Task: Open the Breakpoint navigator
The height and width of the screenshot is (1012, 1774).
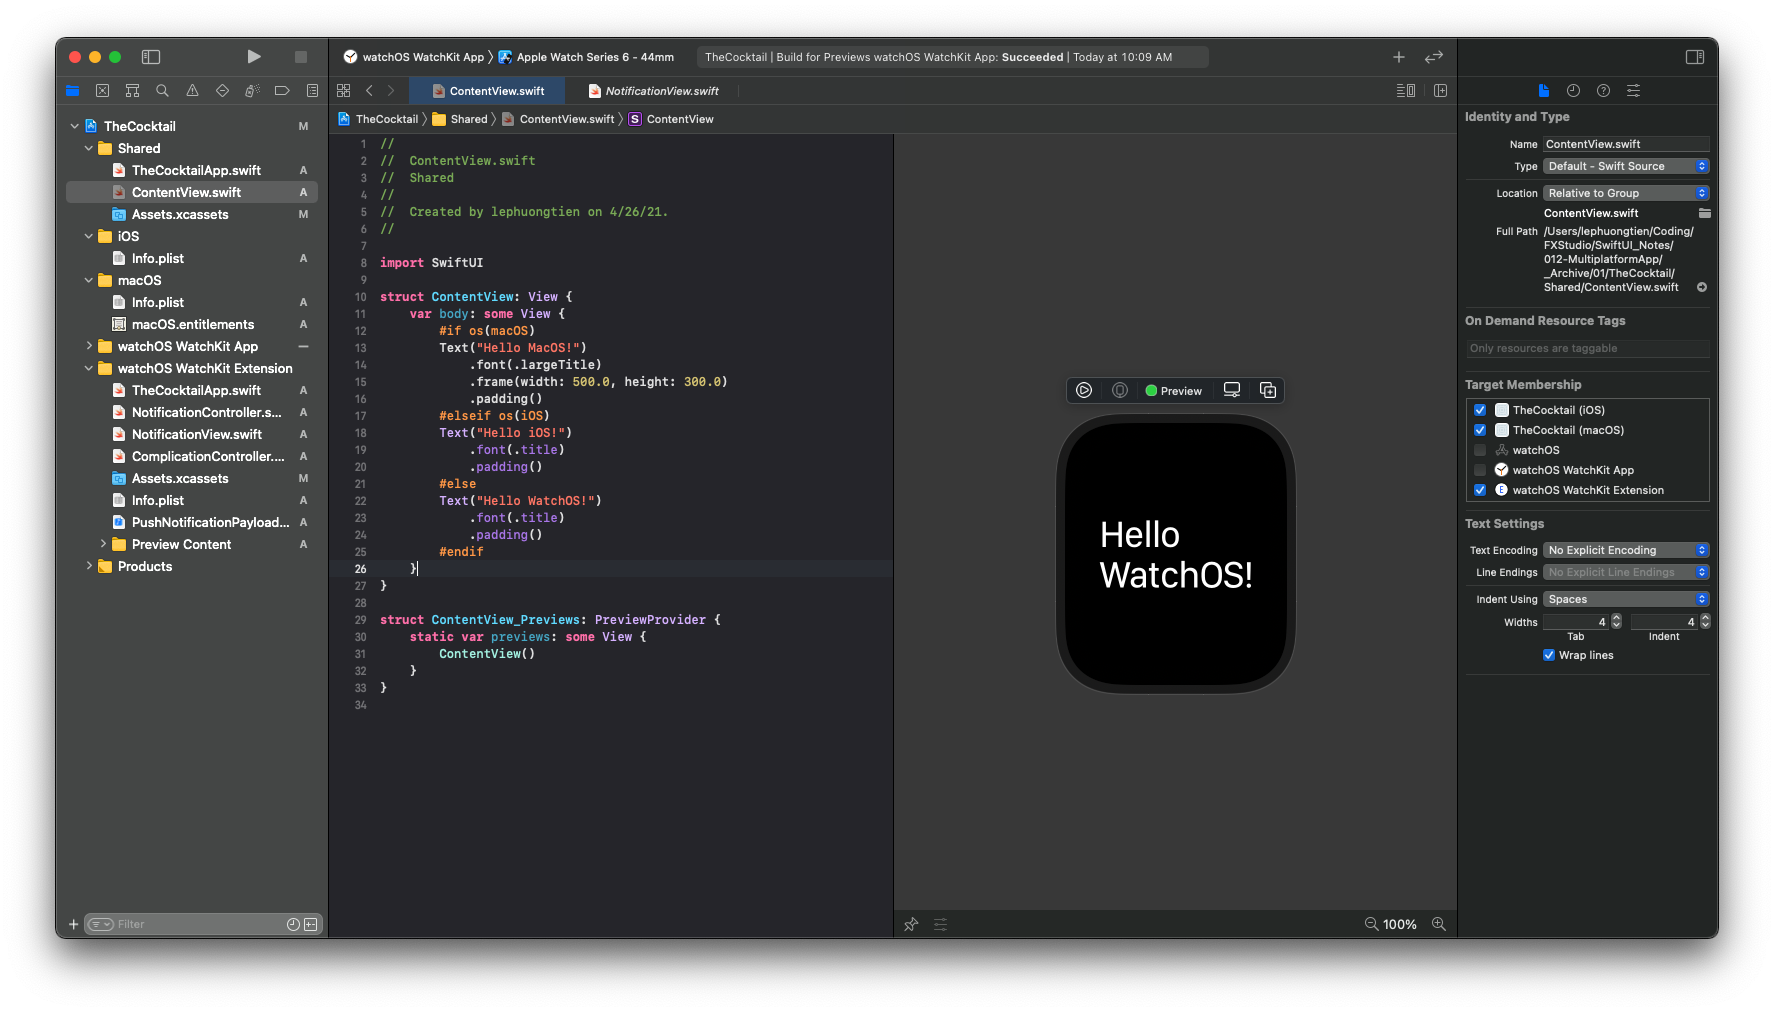Action: coord(282,91)
